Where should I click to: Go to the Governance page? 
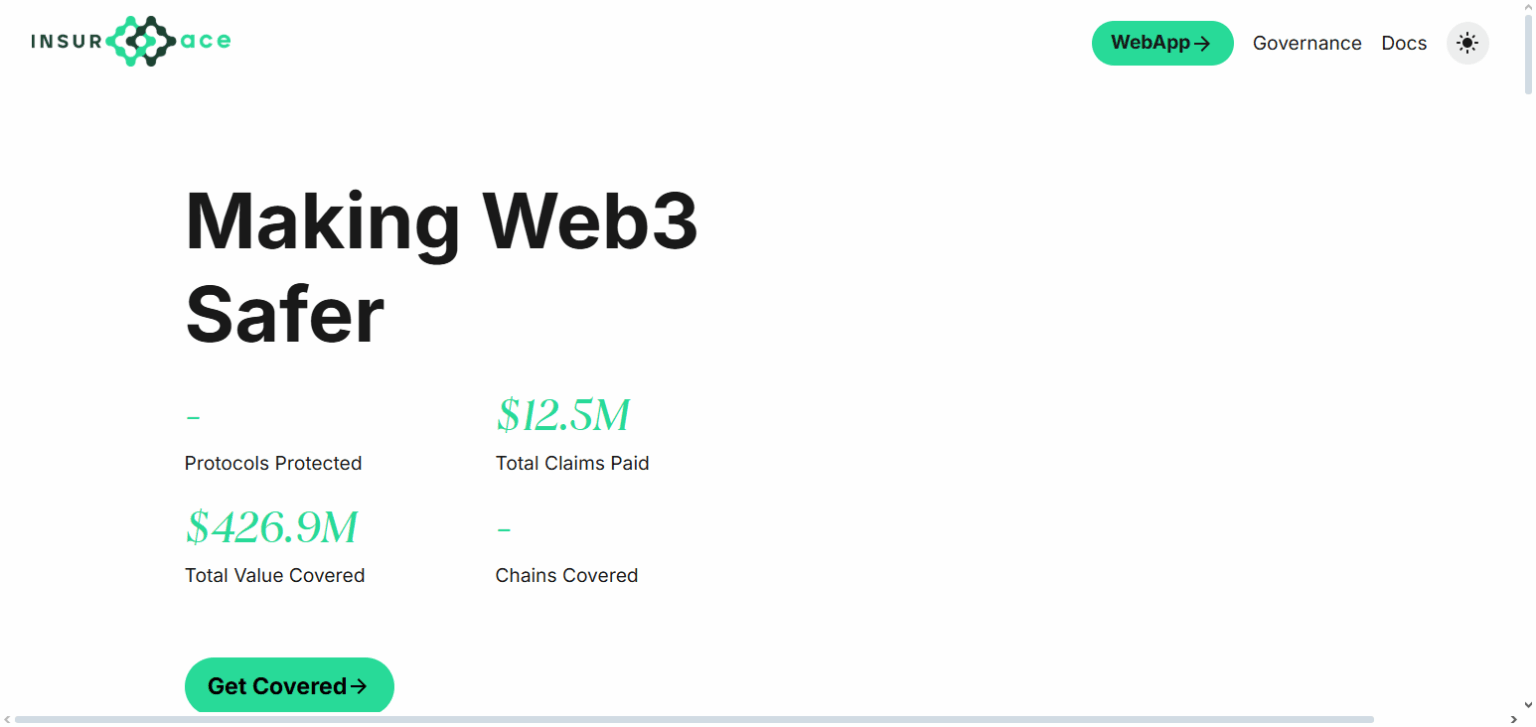(1306, 43)
